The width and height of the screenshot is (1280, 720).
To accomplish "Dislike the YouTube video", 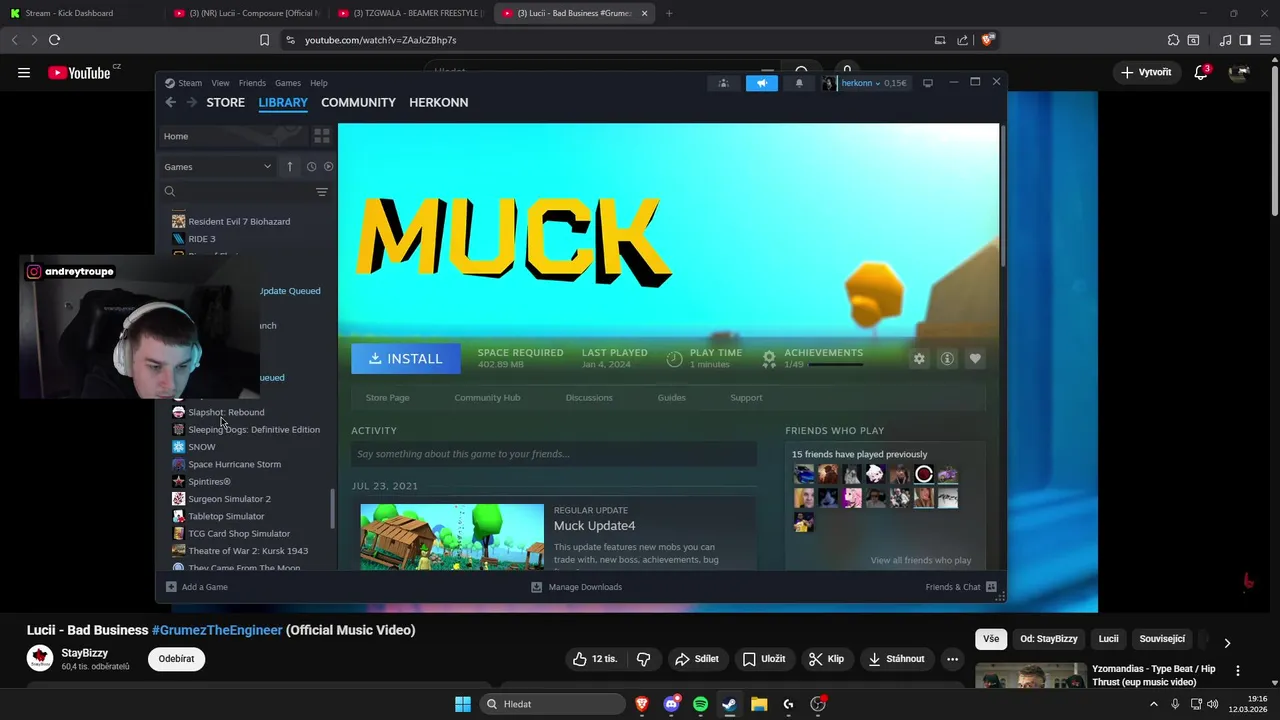I will (x=643, y=659).
